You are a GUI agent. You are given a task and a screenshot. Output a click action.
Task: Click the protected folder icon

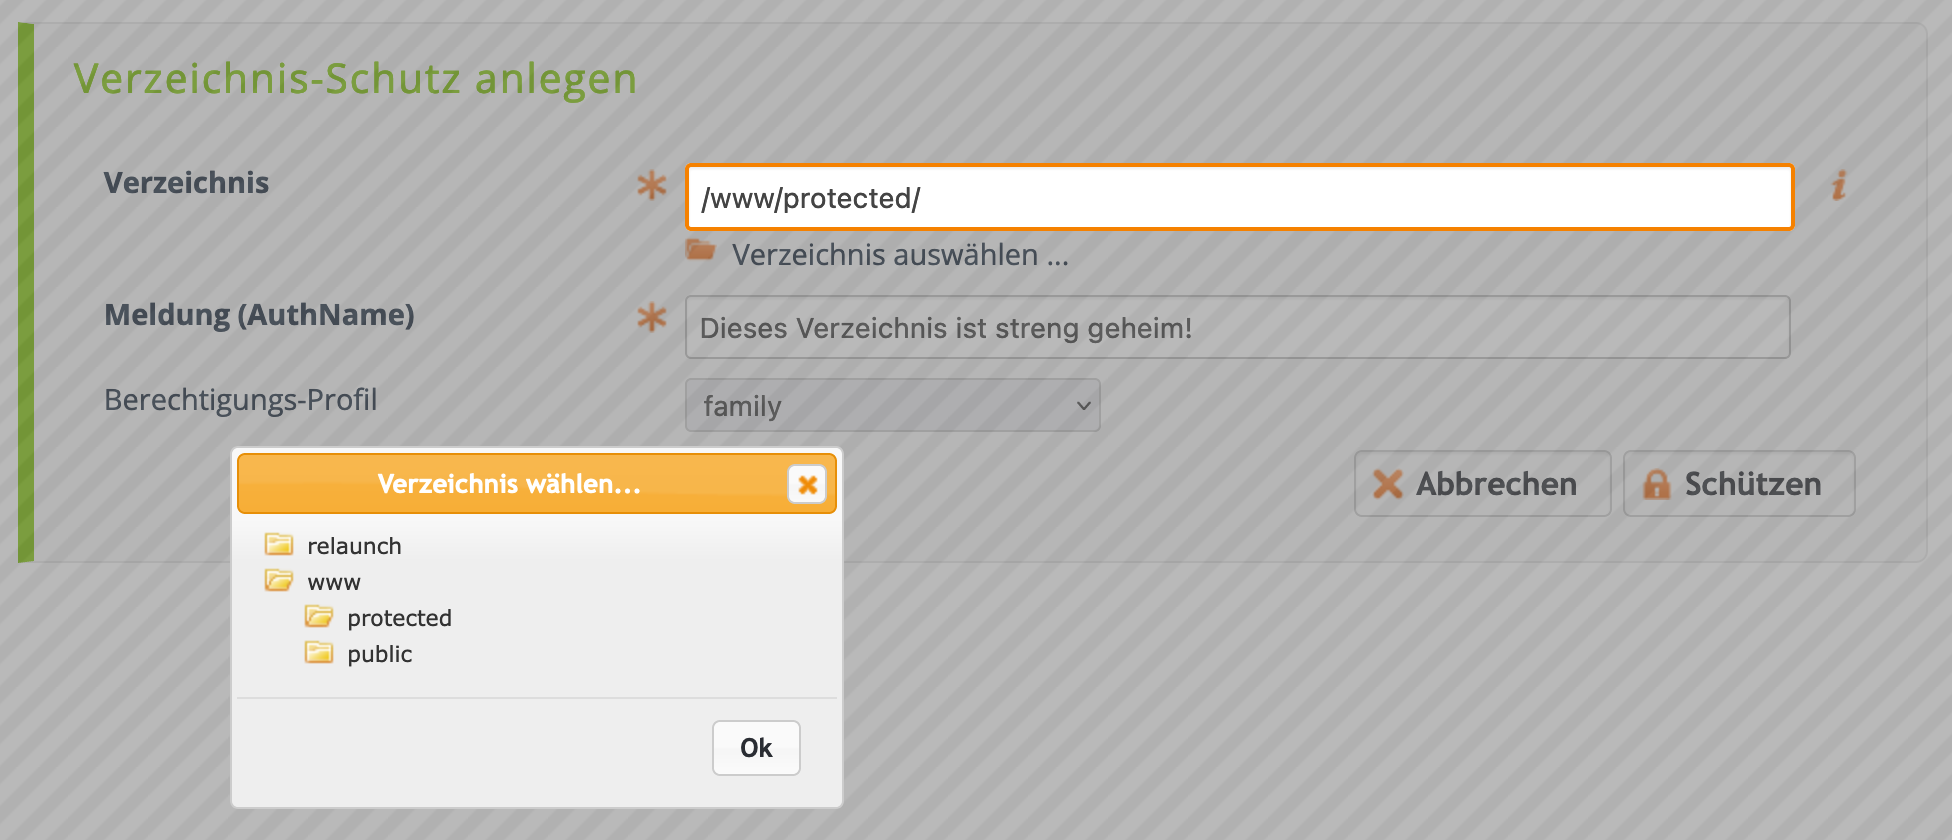coord(319,616)
